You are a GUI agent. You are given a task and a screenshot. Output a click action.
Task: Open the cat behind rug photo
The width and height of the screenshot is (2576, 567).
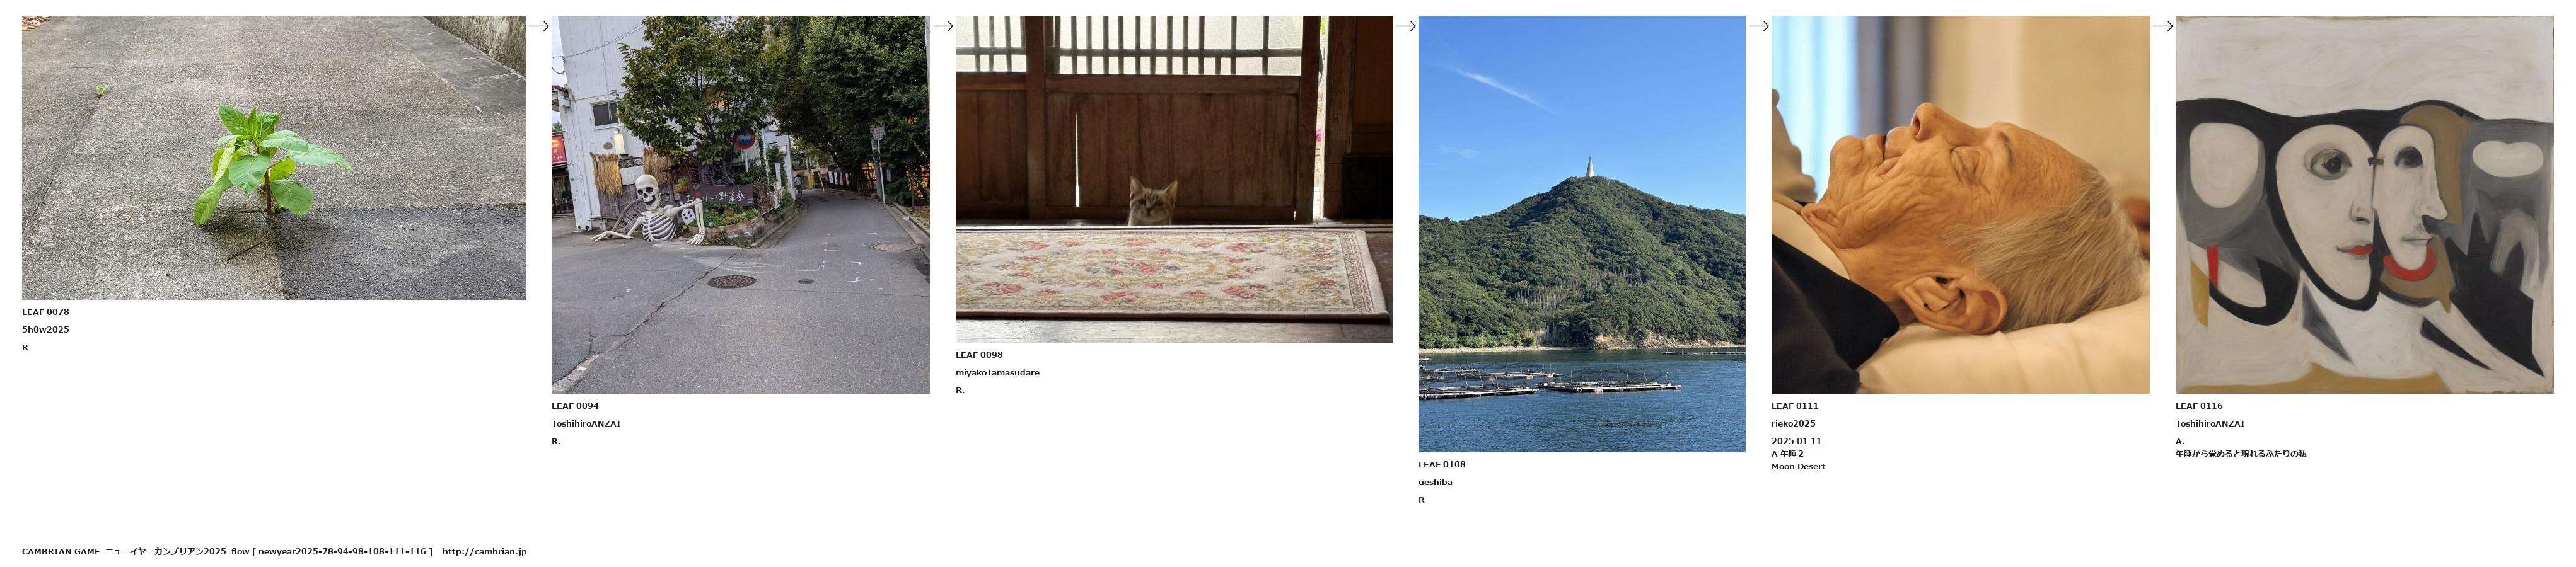(1173, 179)
